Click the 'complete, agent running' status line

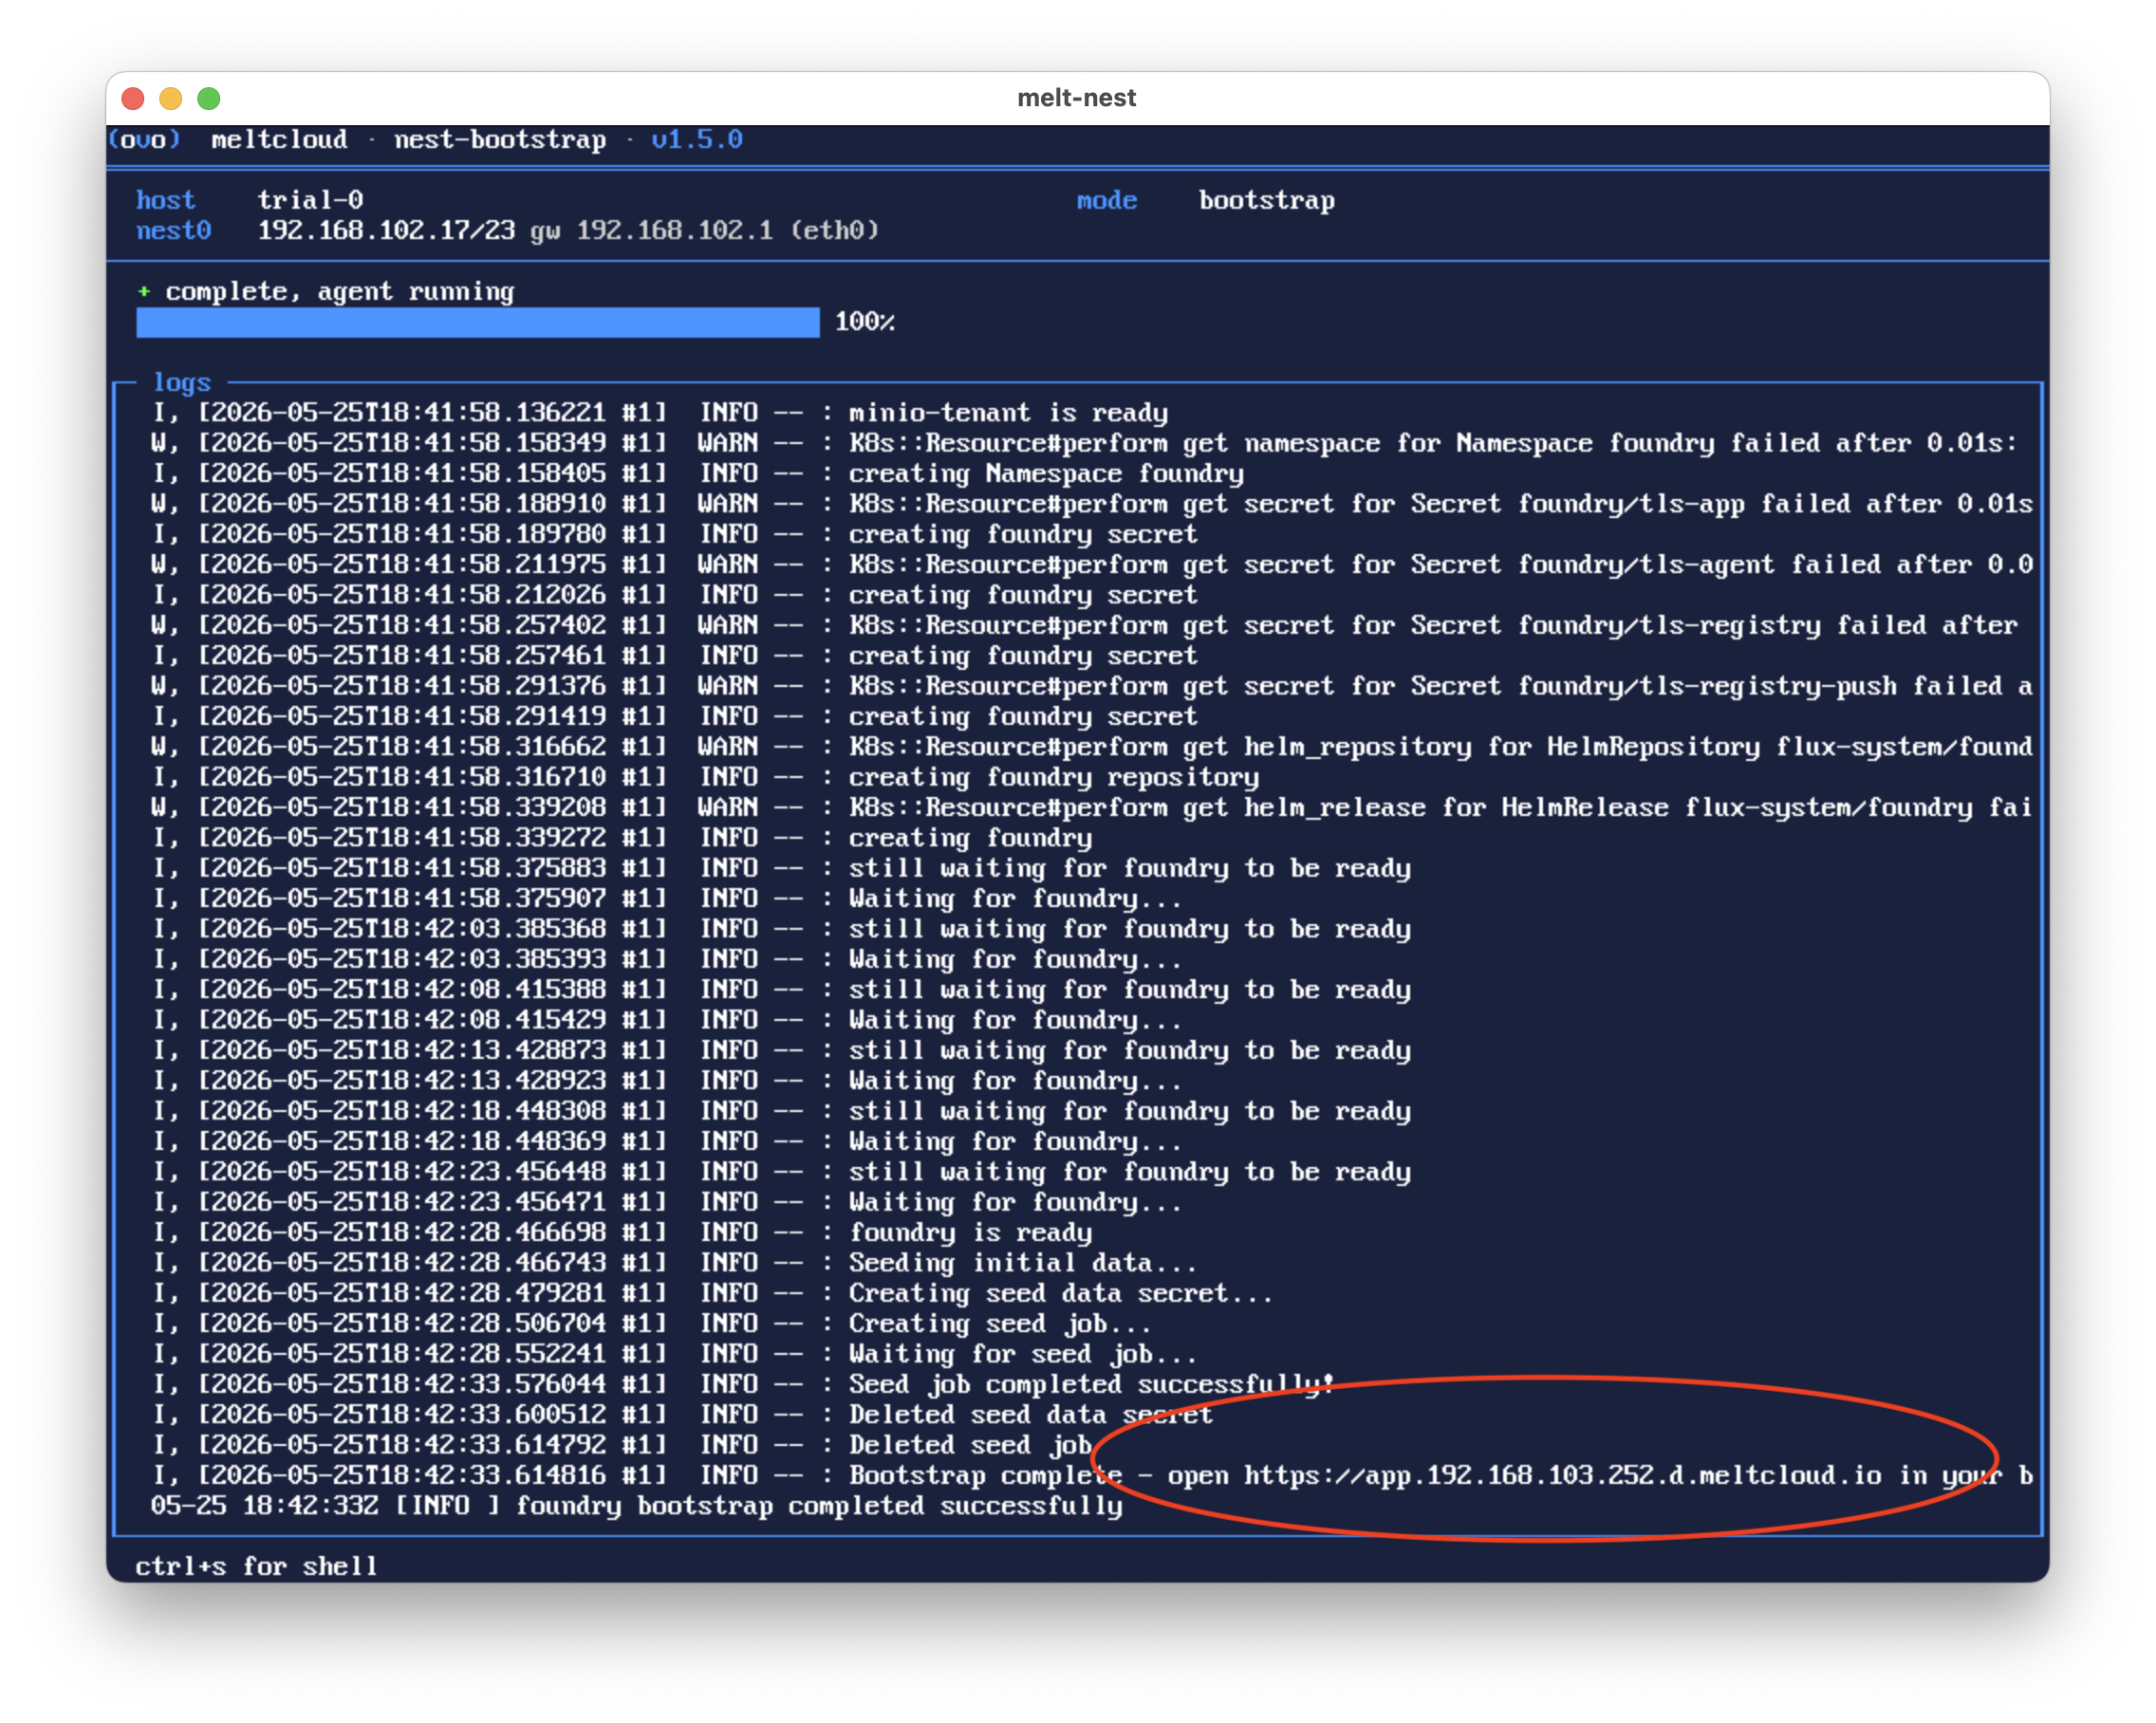coord(326,291)
